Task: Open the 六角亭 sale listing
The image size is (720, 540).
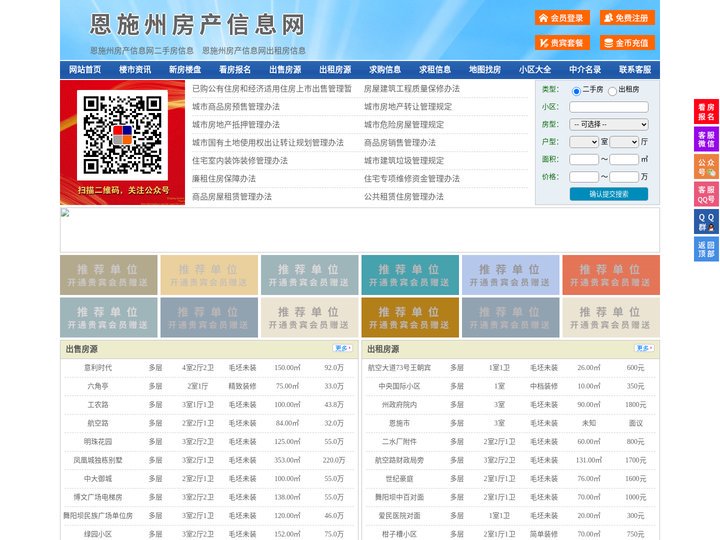Action: pyautogui.click(x=98, y=386)
